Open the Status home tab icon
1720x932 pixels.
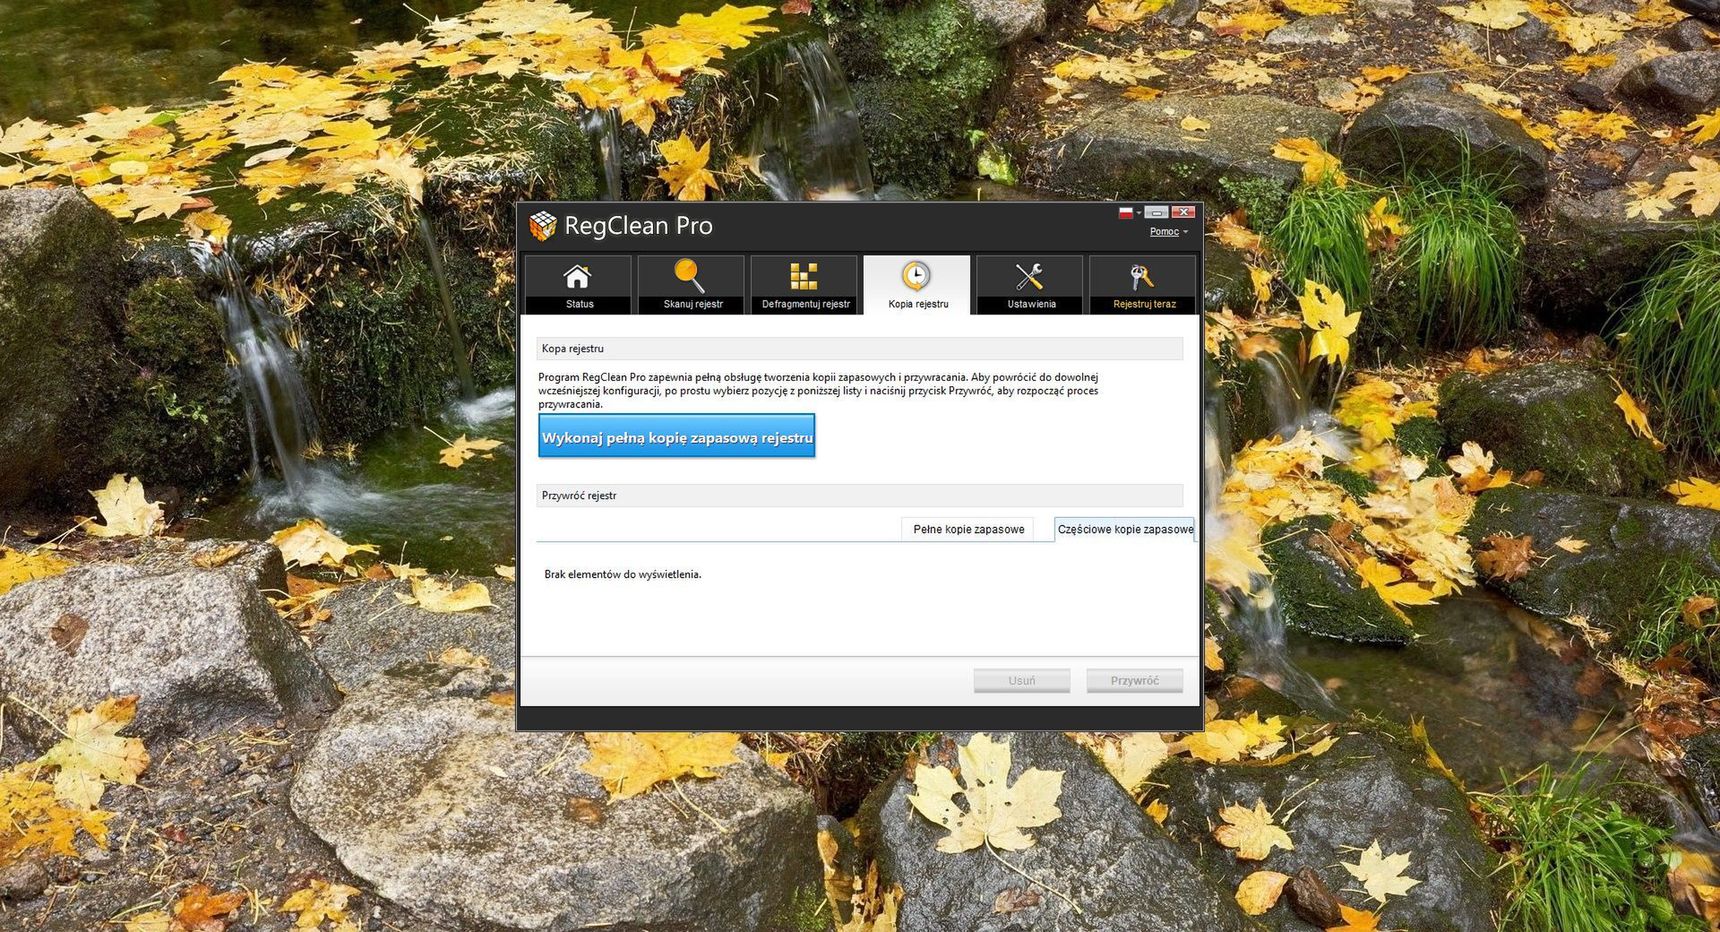(578, 276)
